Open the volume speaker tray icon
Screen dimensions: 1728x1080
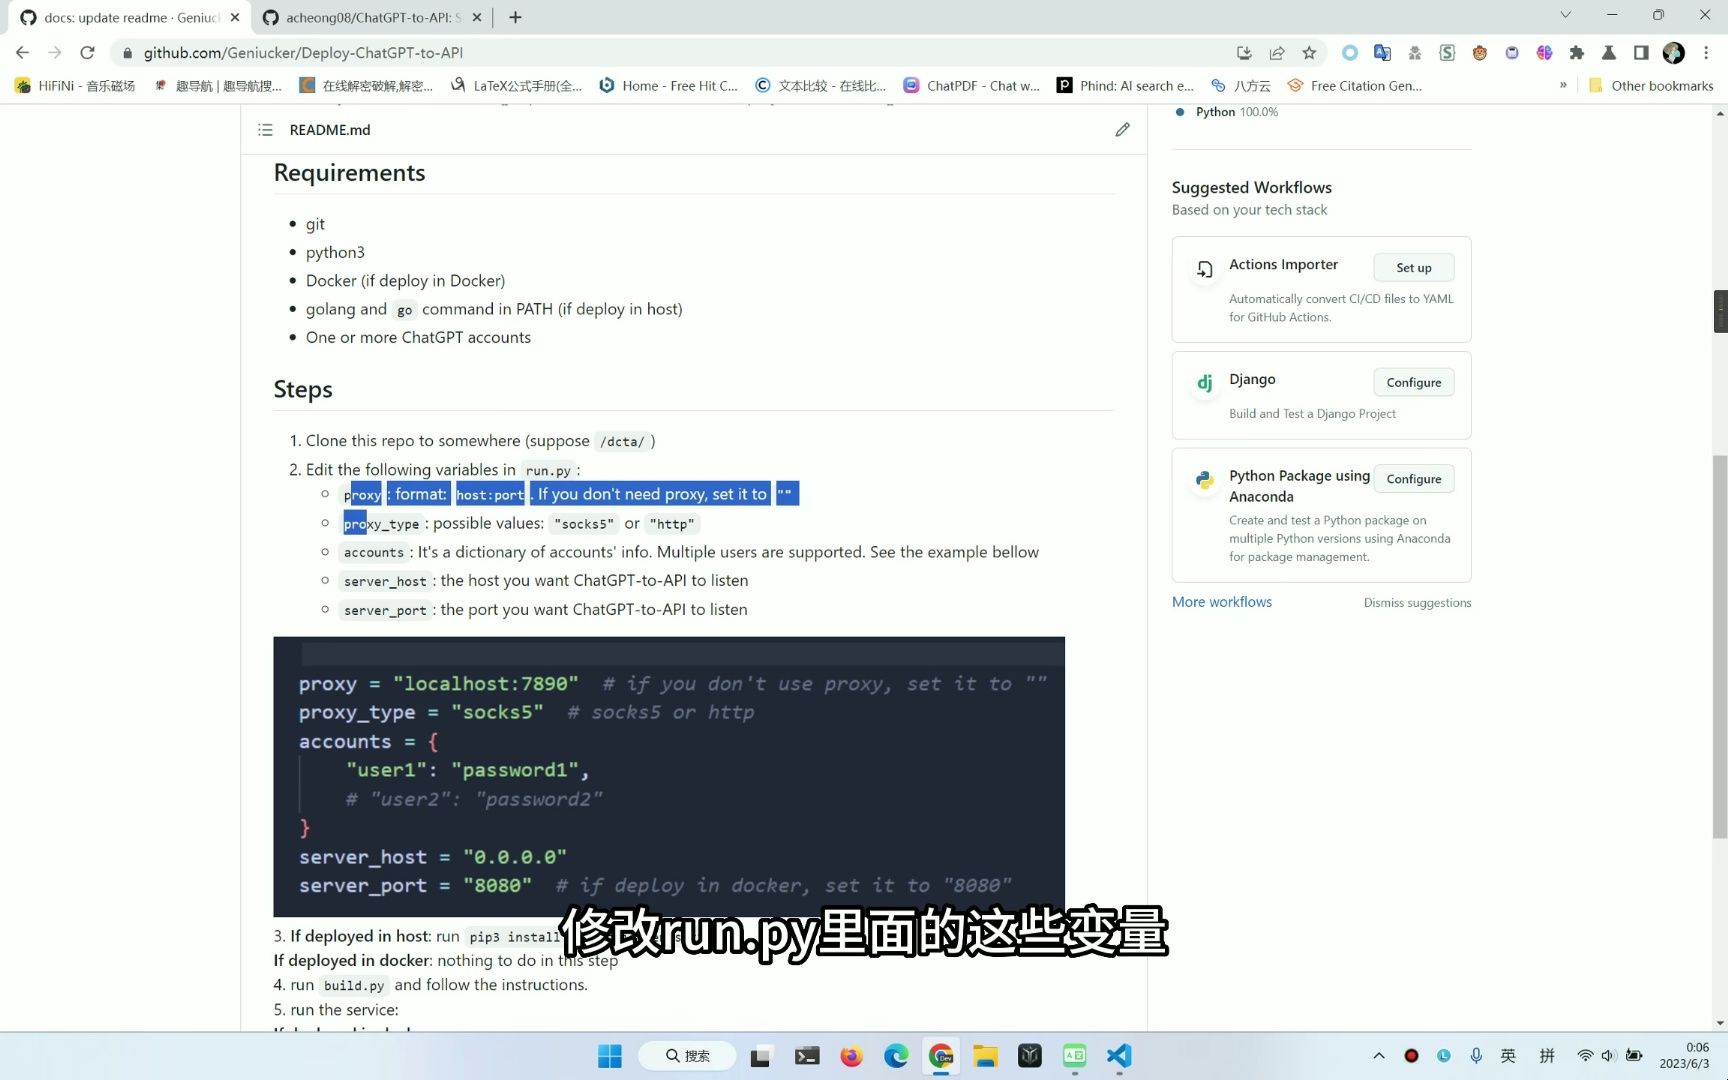click(x=1608, y=1056)
